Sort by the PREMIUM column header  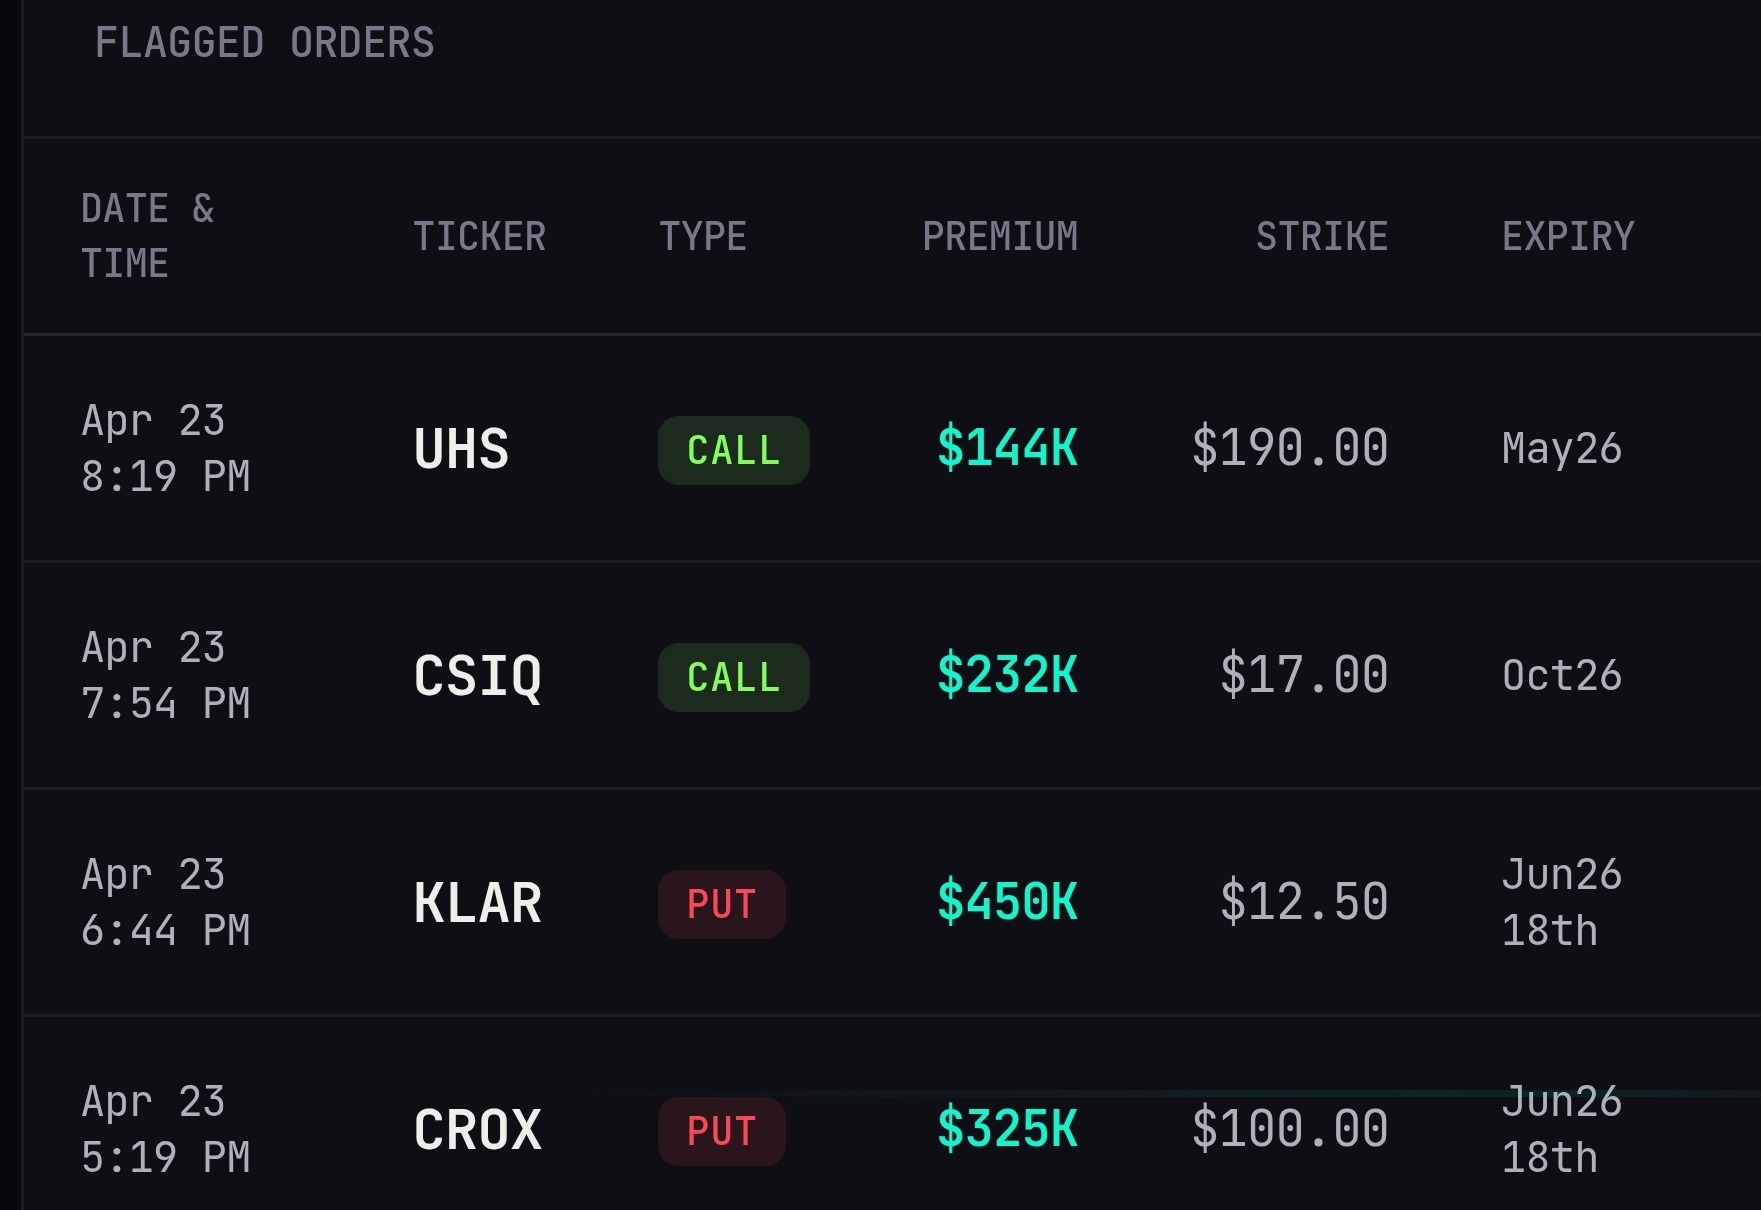click(1000, 237)
